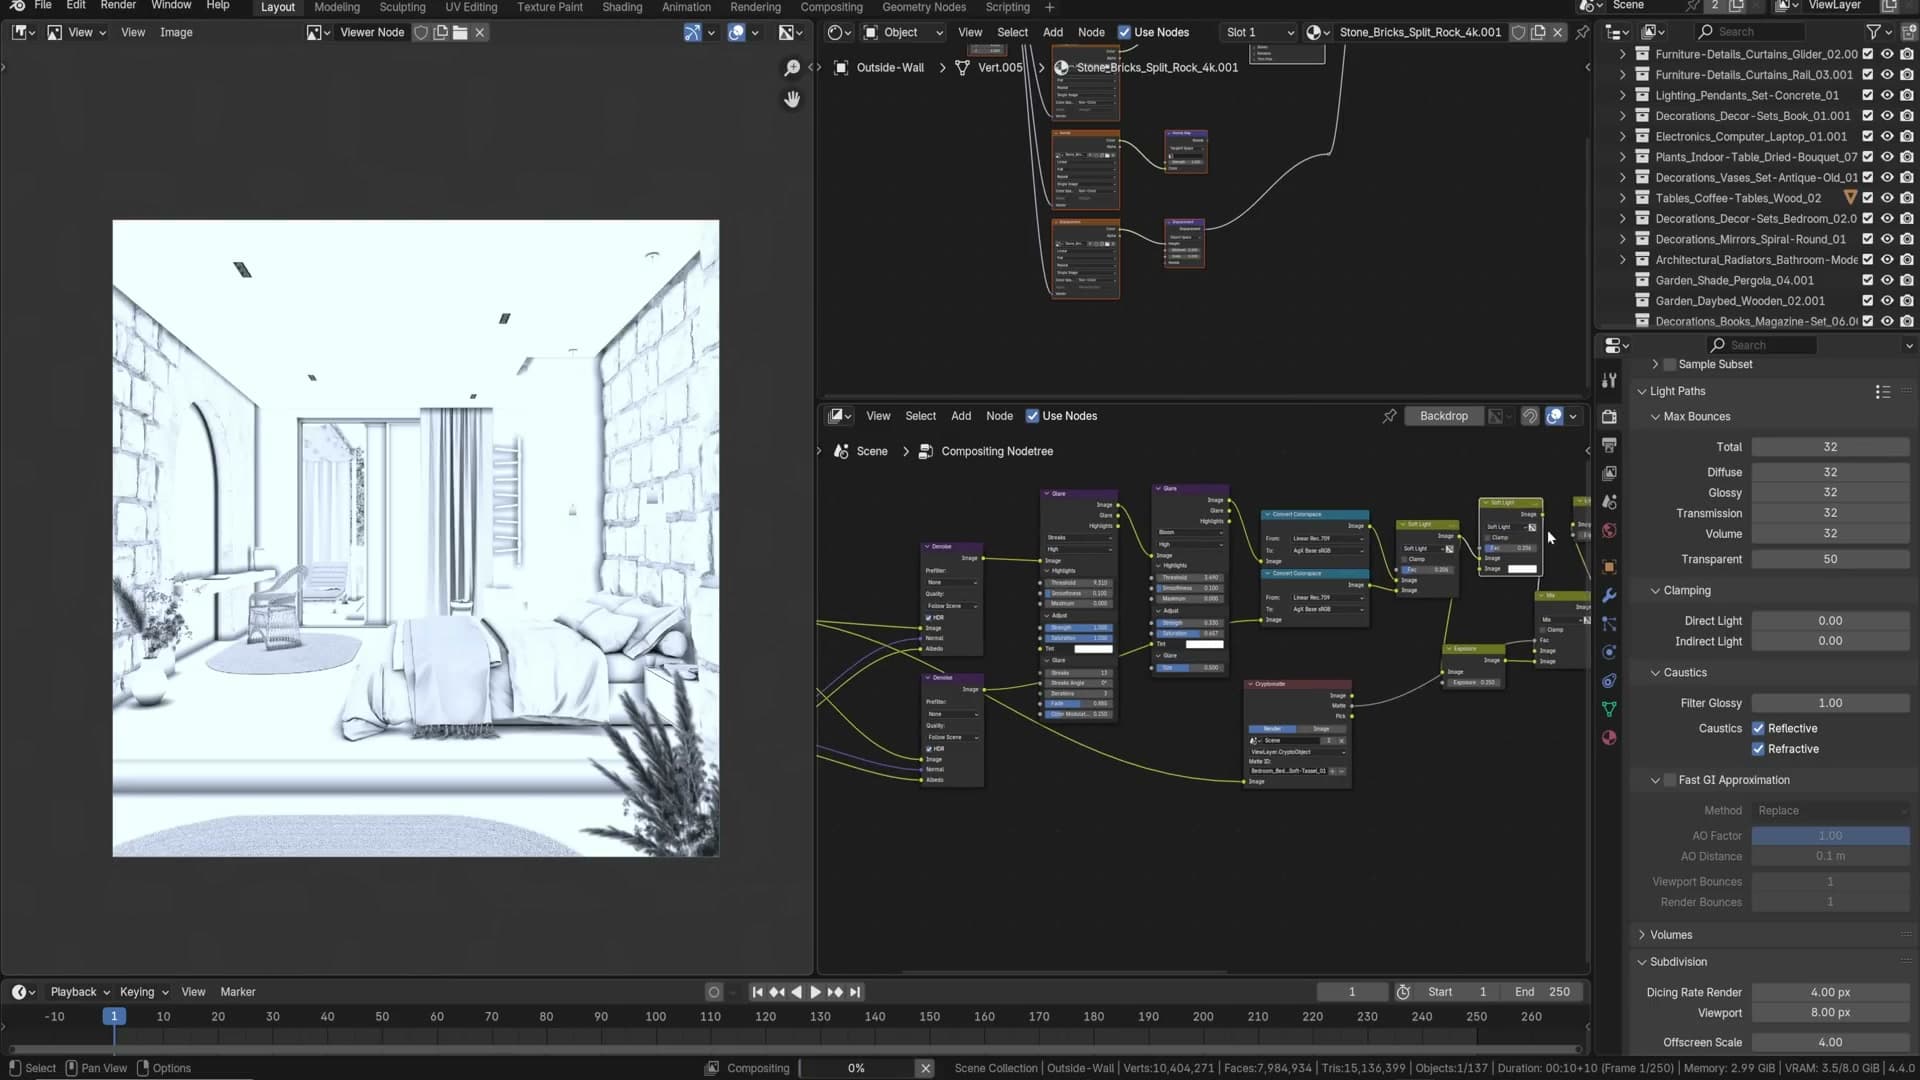Toggle fake user shield for Viewer Node
This screenshot has width=1920, height=1080.
click(x=422, y=33)
